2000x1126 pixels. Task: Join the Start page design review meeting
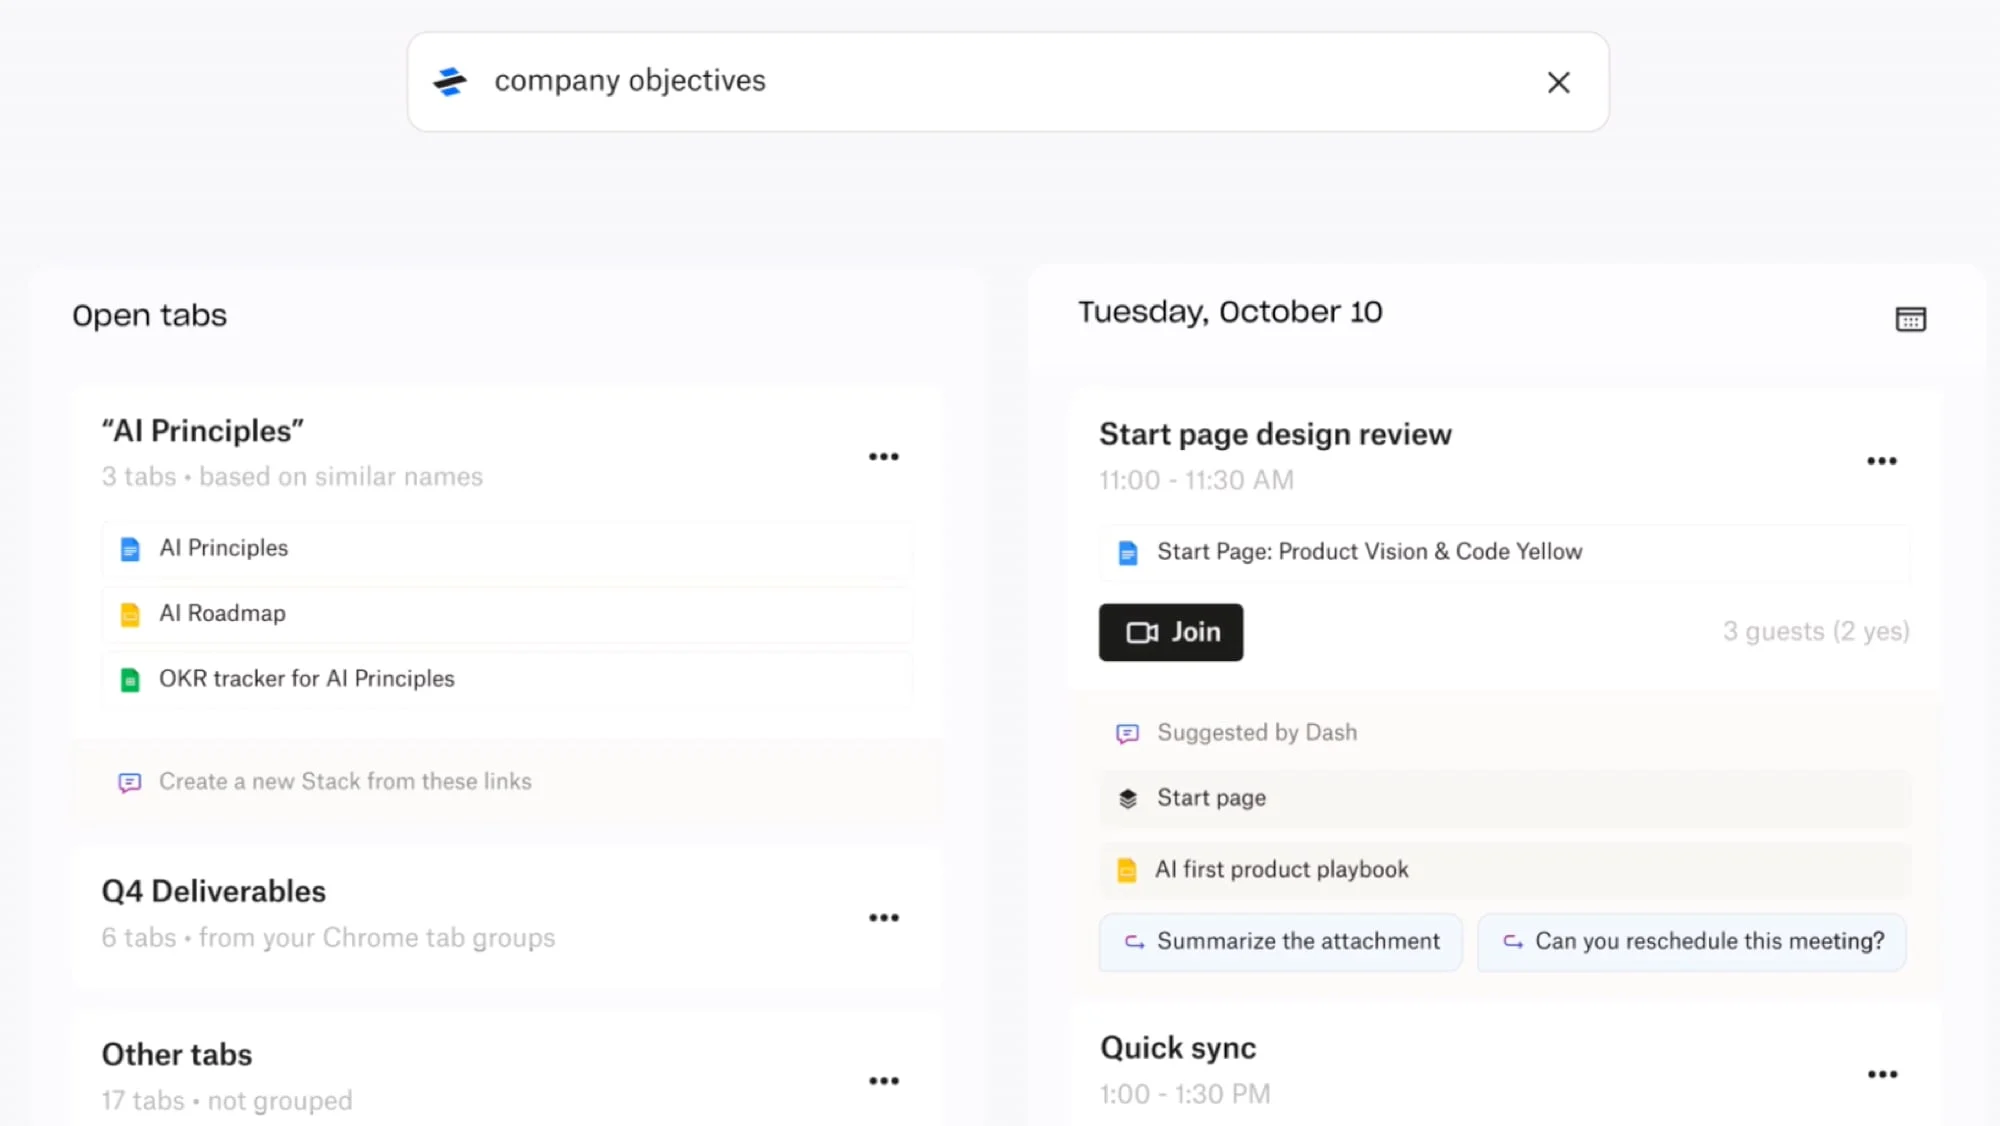tap(1170, 632)
